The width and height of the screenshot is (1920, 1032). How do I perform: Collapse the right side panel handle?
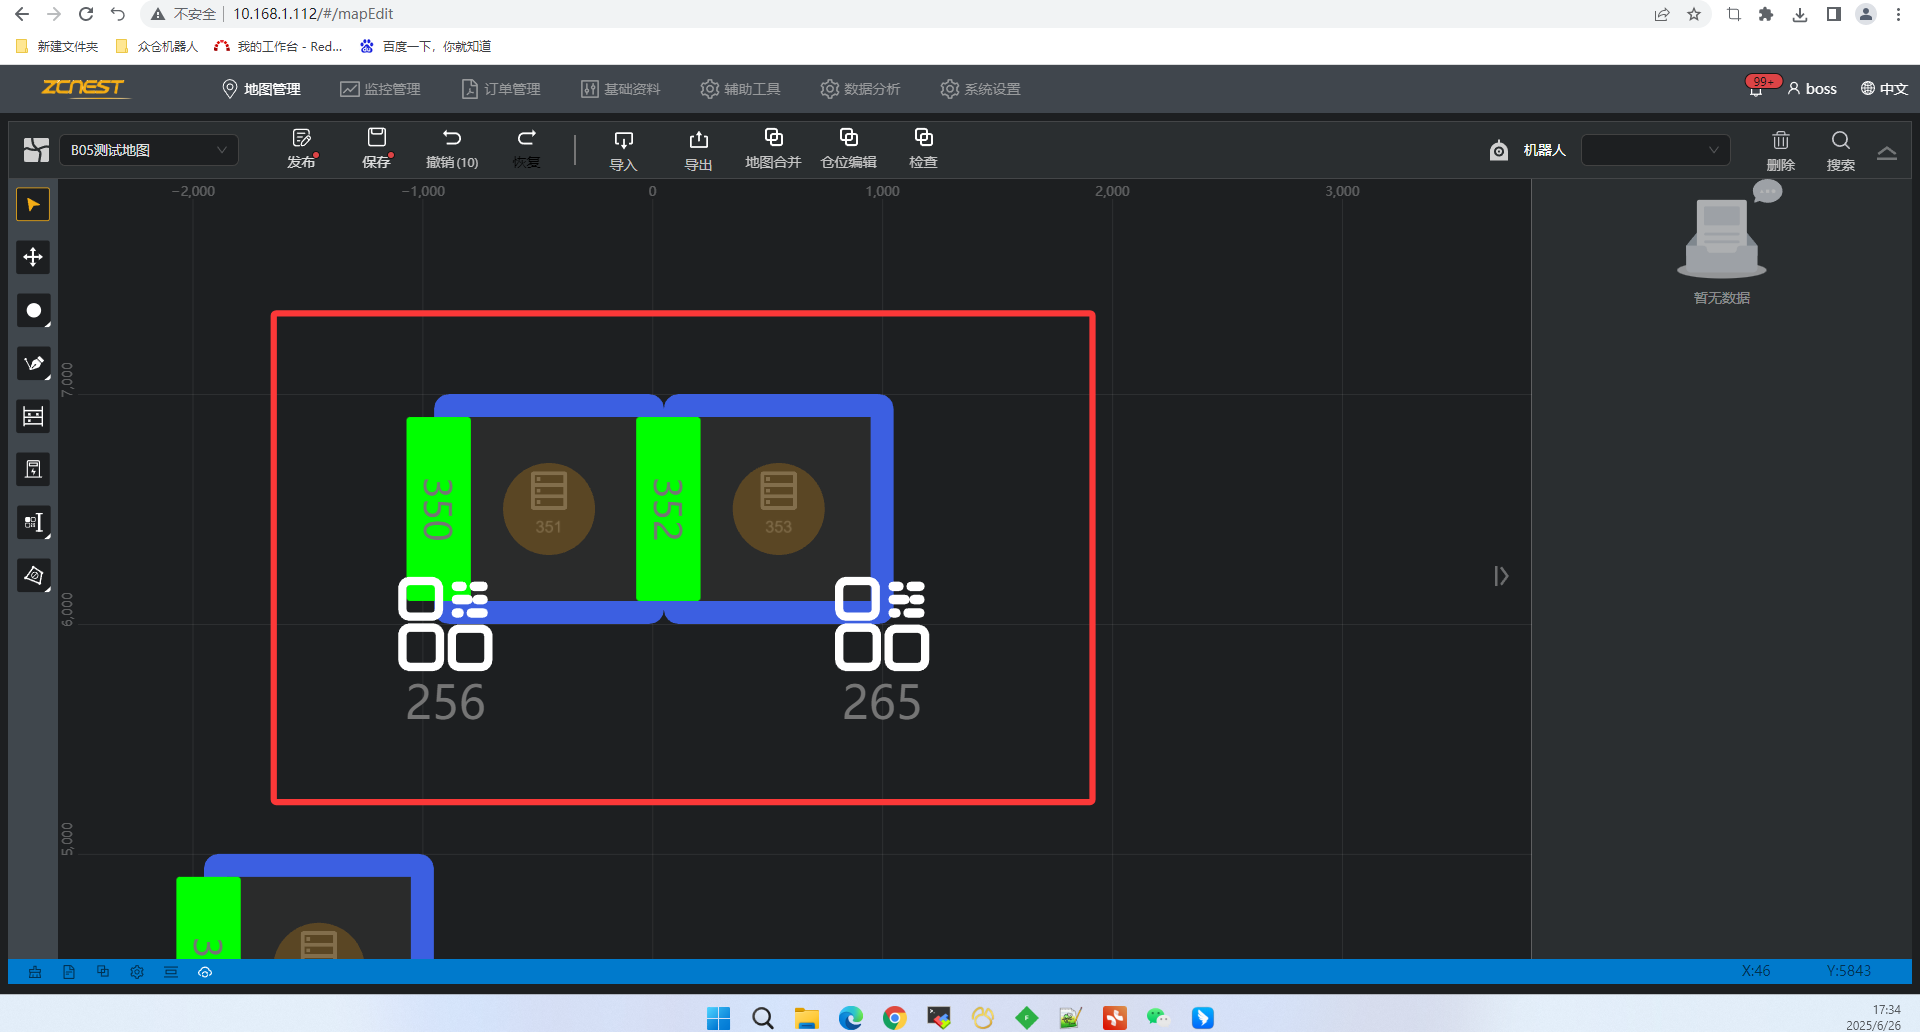[1501, 576]
